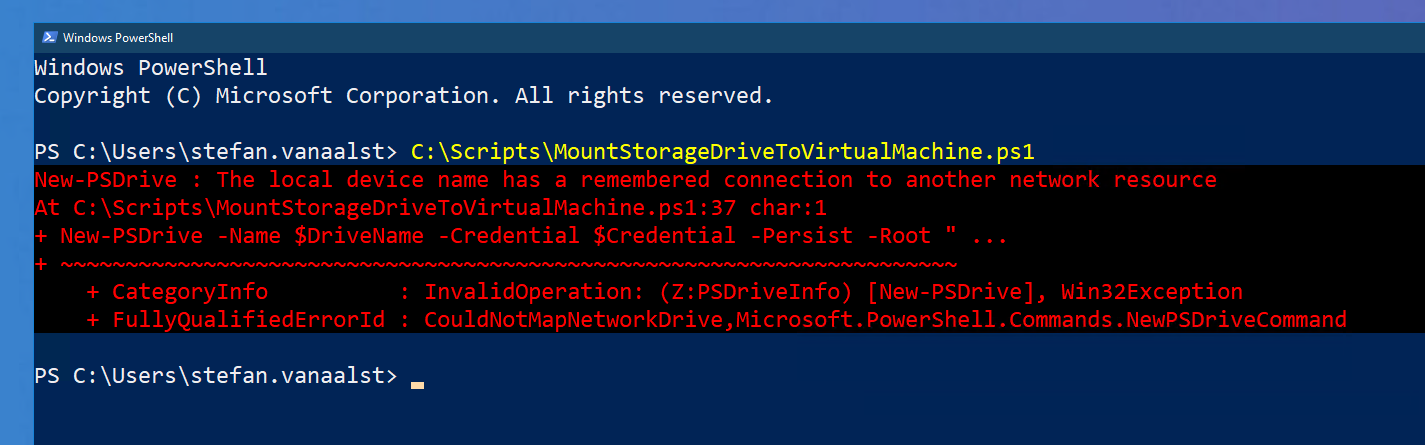1425x445 pixels.
Task: Click the NewPSDriveCommand text
Action: point(1235,320)
